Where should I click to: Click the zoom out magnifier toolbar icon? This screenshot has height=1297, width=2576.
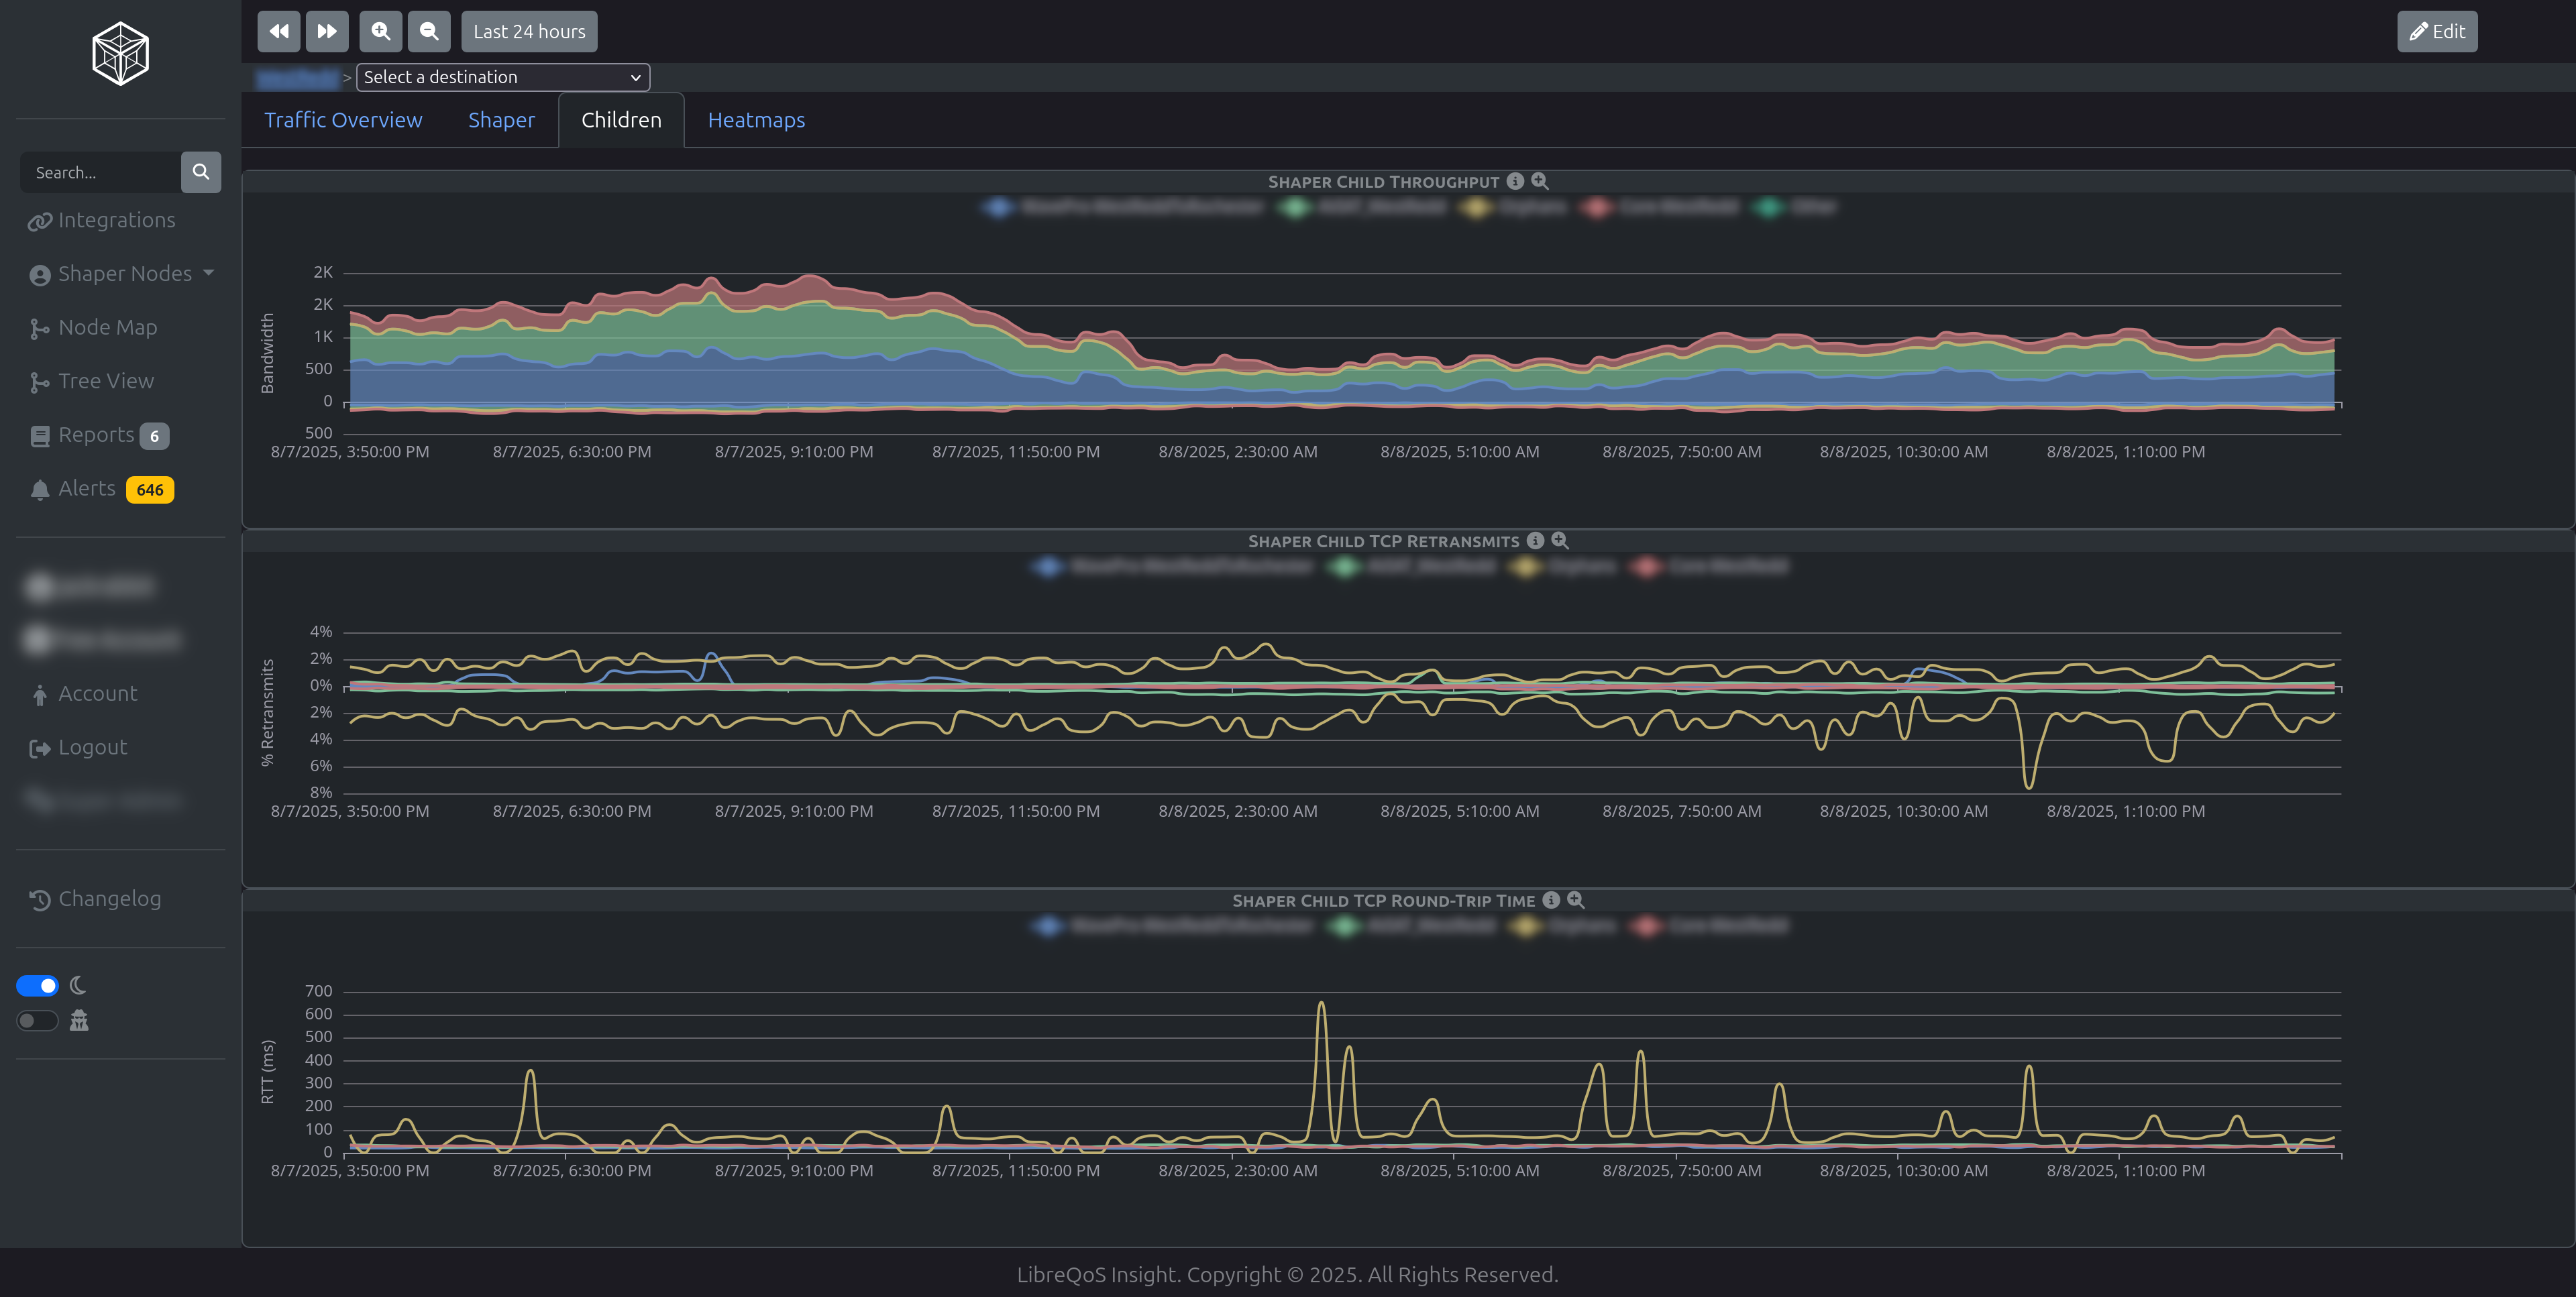click(428, 32)
